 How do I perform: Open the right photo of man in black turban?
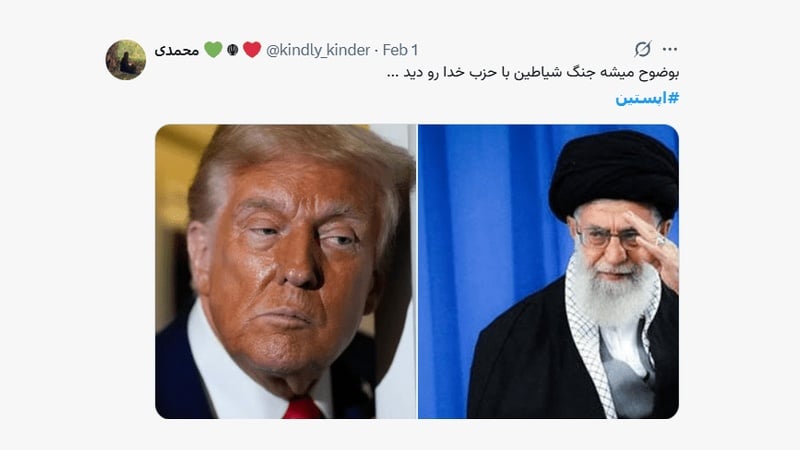click(548, 271)
